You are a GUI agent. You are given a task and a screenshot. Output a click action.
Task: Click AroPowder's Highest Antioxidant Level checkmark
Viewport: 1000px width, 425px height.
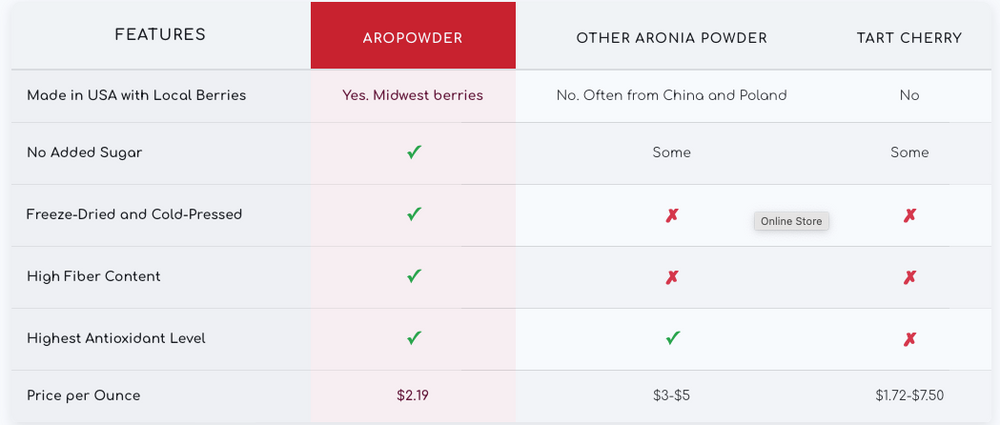414,338
